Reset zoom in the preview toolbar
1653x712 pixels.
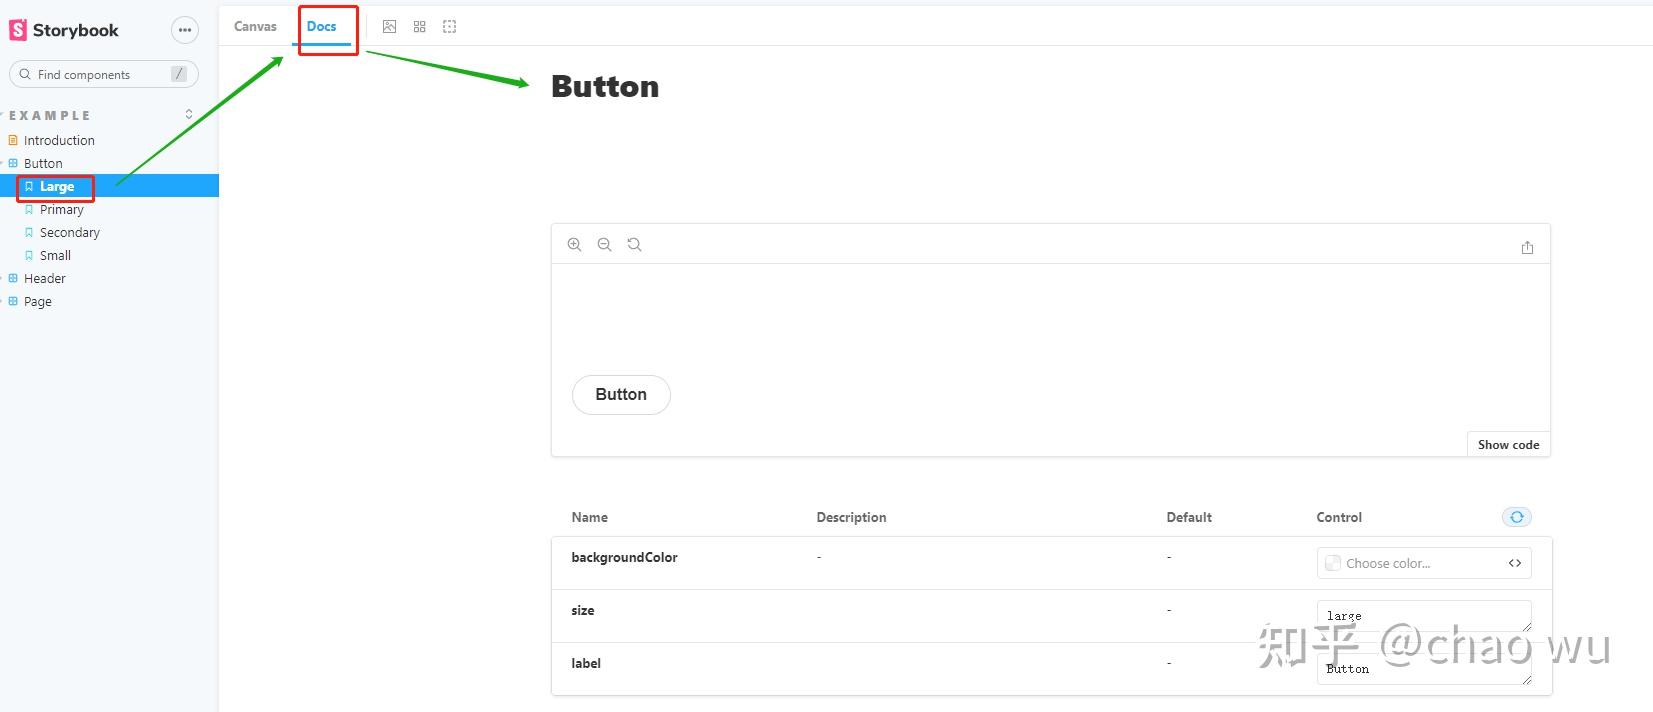tap(634, 244)
